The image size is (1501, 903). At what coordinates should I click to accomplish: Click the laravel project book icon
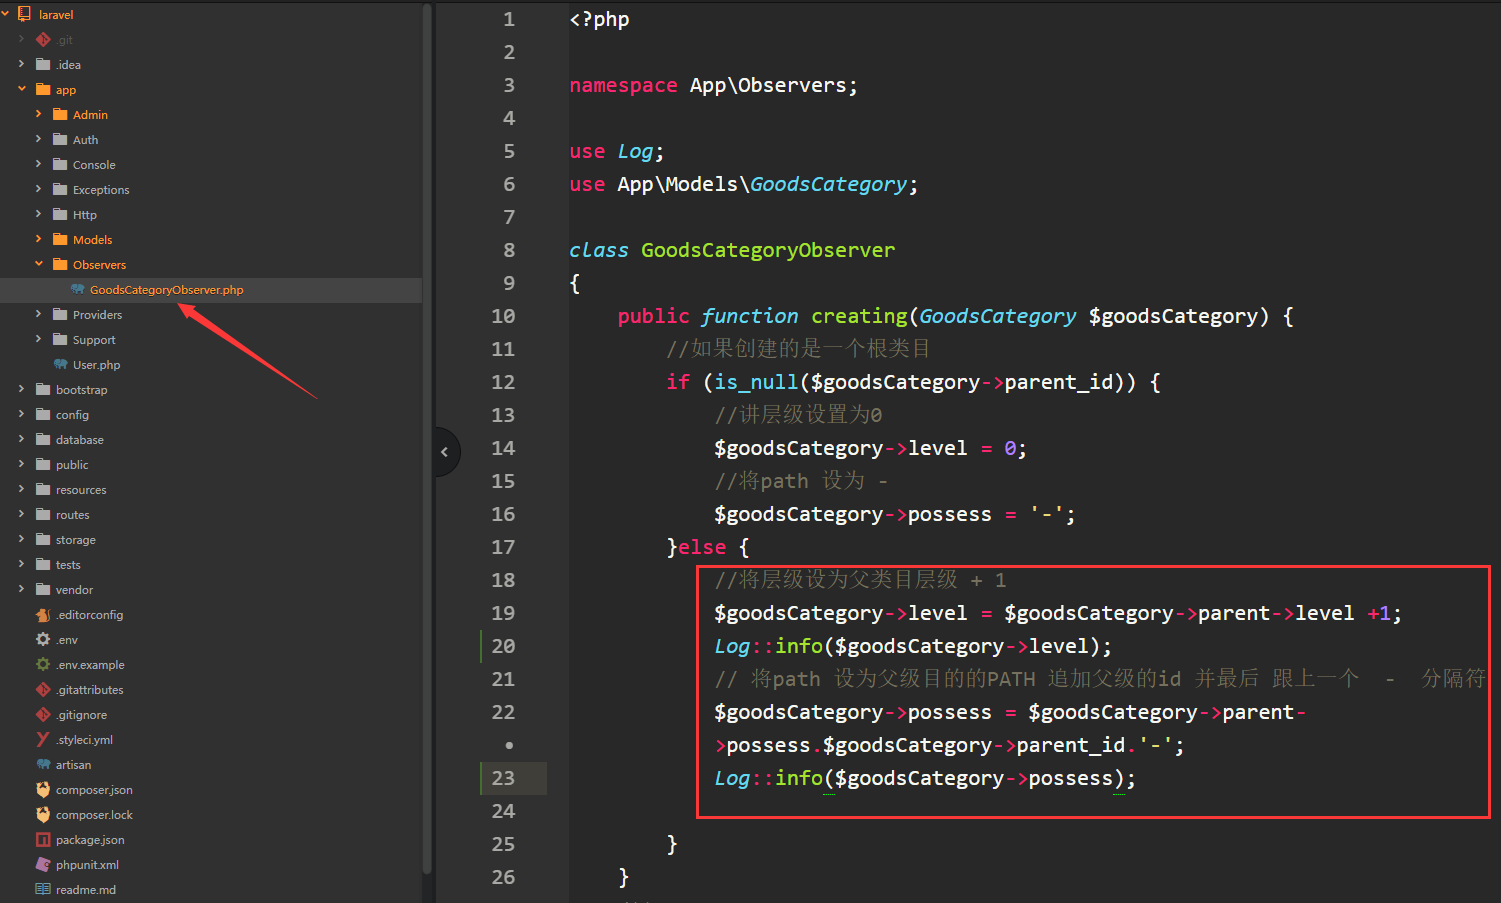click(25, 14)
